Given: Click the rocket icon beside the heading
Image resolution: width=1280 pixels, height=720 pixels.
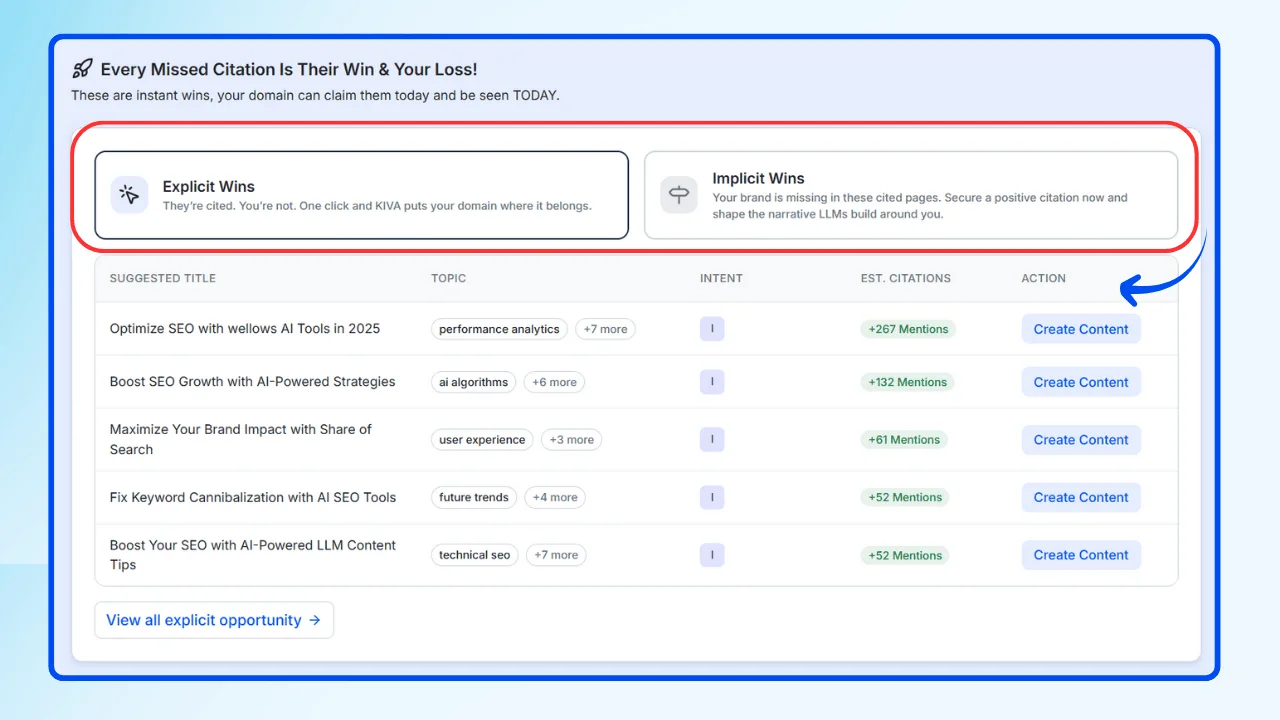Looking at the screenshot, I should coord(82,69).
